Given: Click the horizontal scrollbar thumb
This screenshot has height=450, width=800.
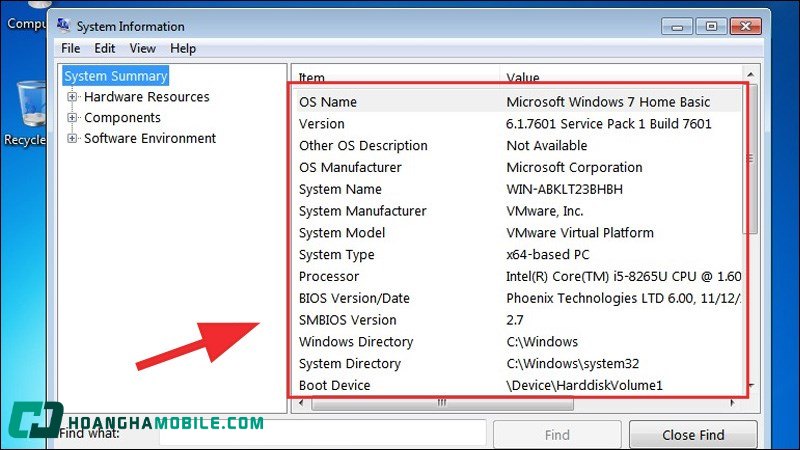Looking at the screenshot, I should [x=442, y=403].
